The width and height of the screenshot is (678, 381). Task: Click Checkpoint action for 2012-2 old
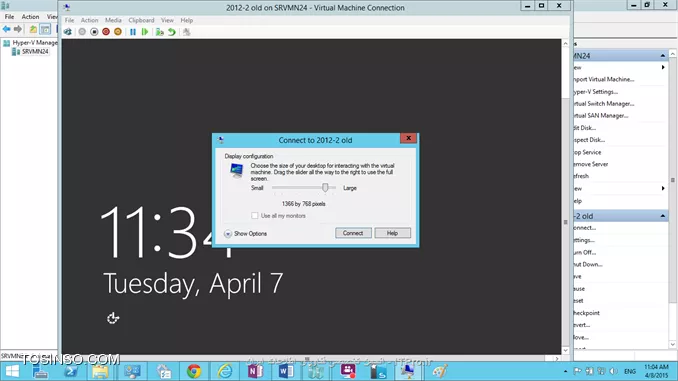(587, 313)
